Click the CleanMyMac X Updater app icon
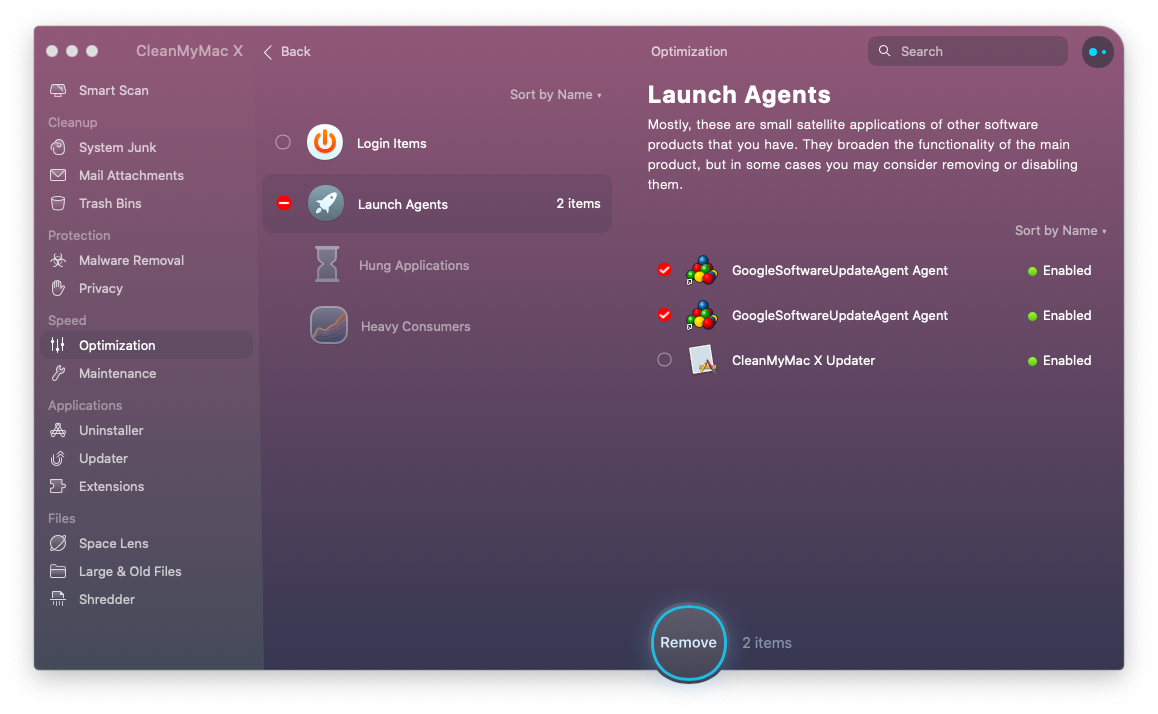Viewport: 1158px width, 714px height. 702,360
